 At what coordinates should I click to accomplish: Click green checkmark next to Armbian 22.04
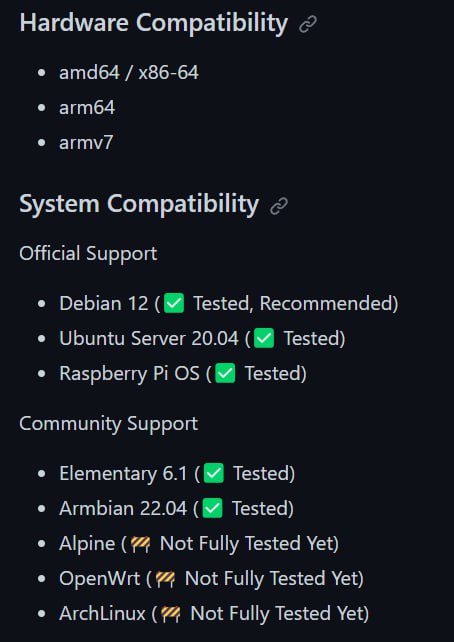(212, 508)
